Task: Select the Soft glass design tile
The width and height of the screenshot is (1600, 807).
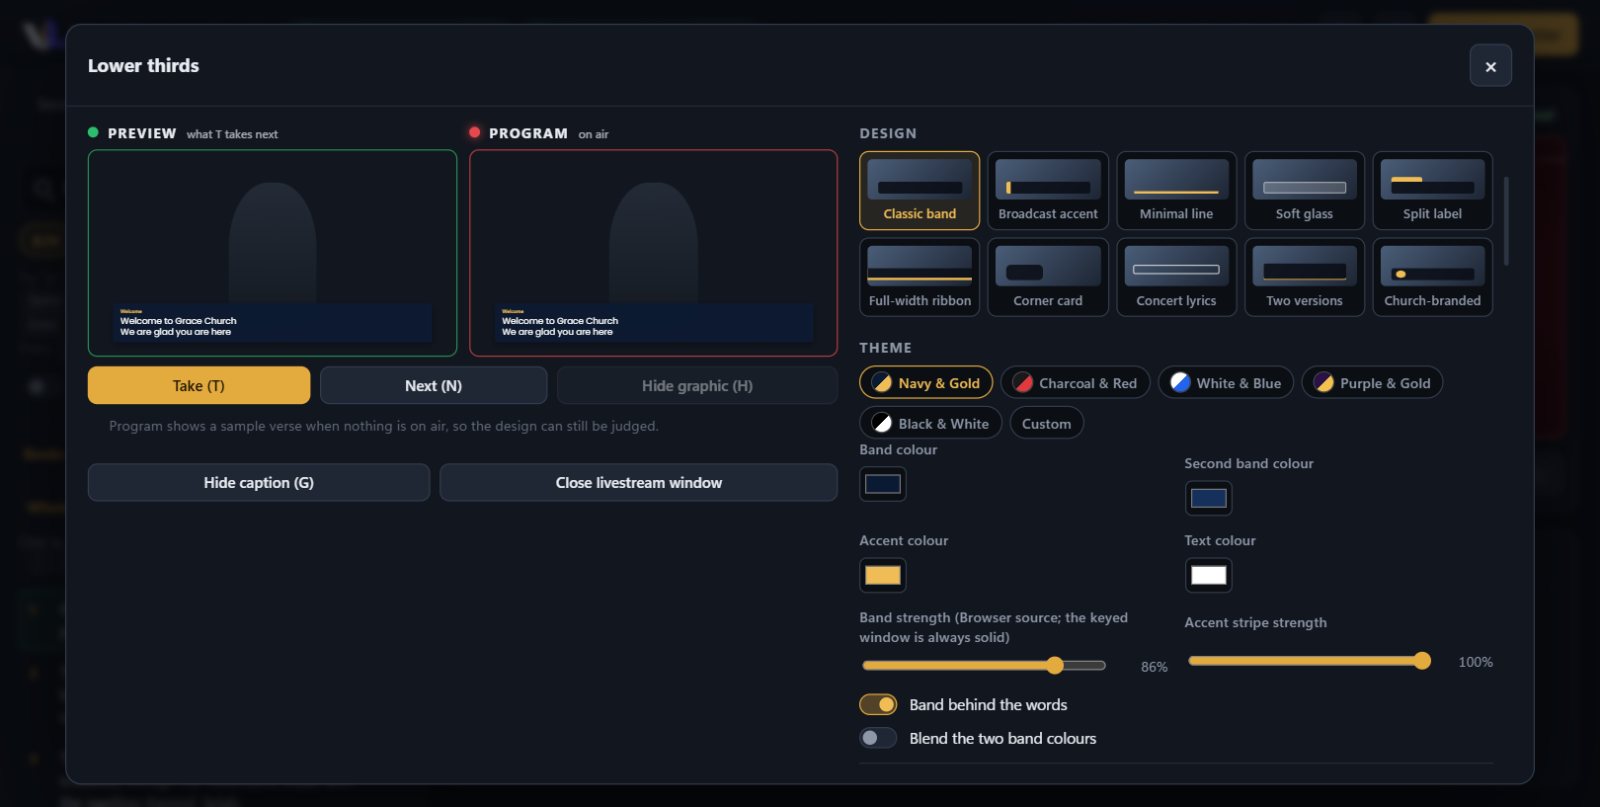Action: (1304, 191)
